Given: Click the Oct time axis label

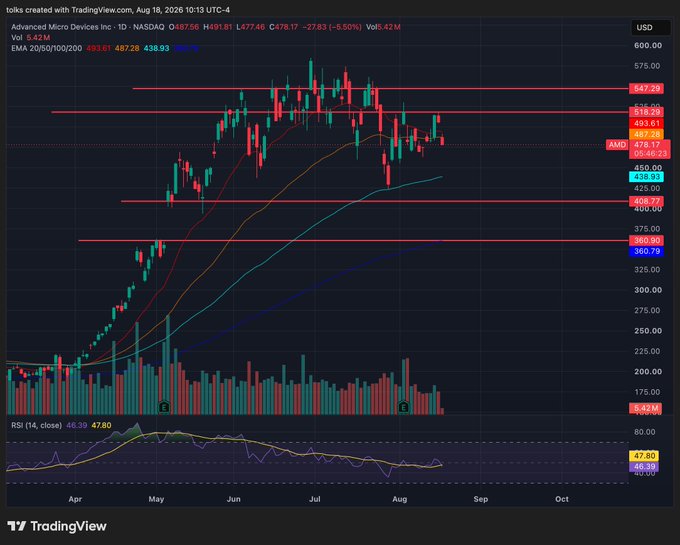Looking at the screenshot, I should (x=562, y=499).
